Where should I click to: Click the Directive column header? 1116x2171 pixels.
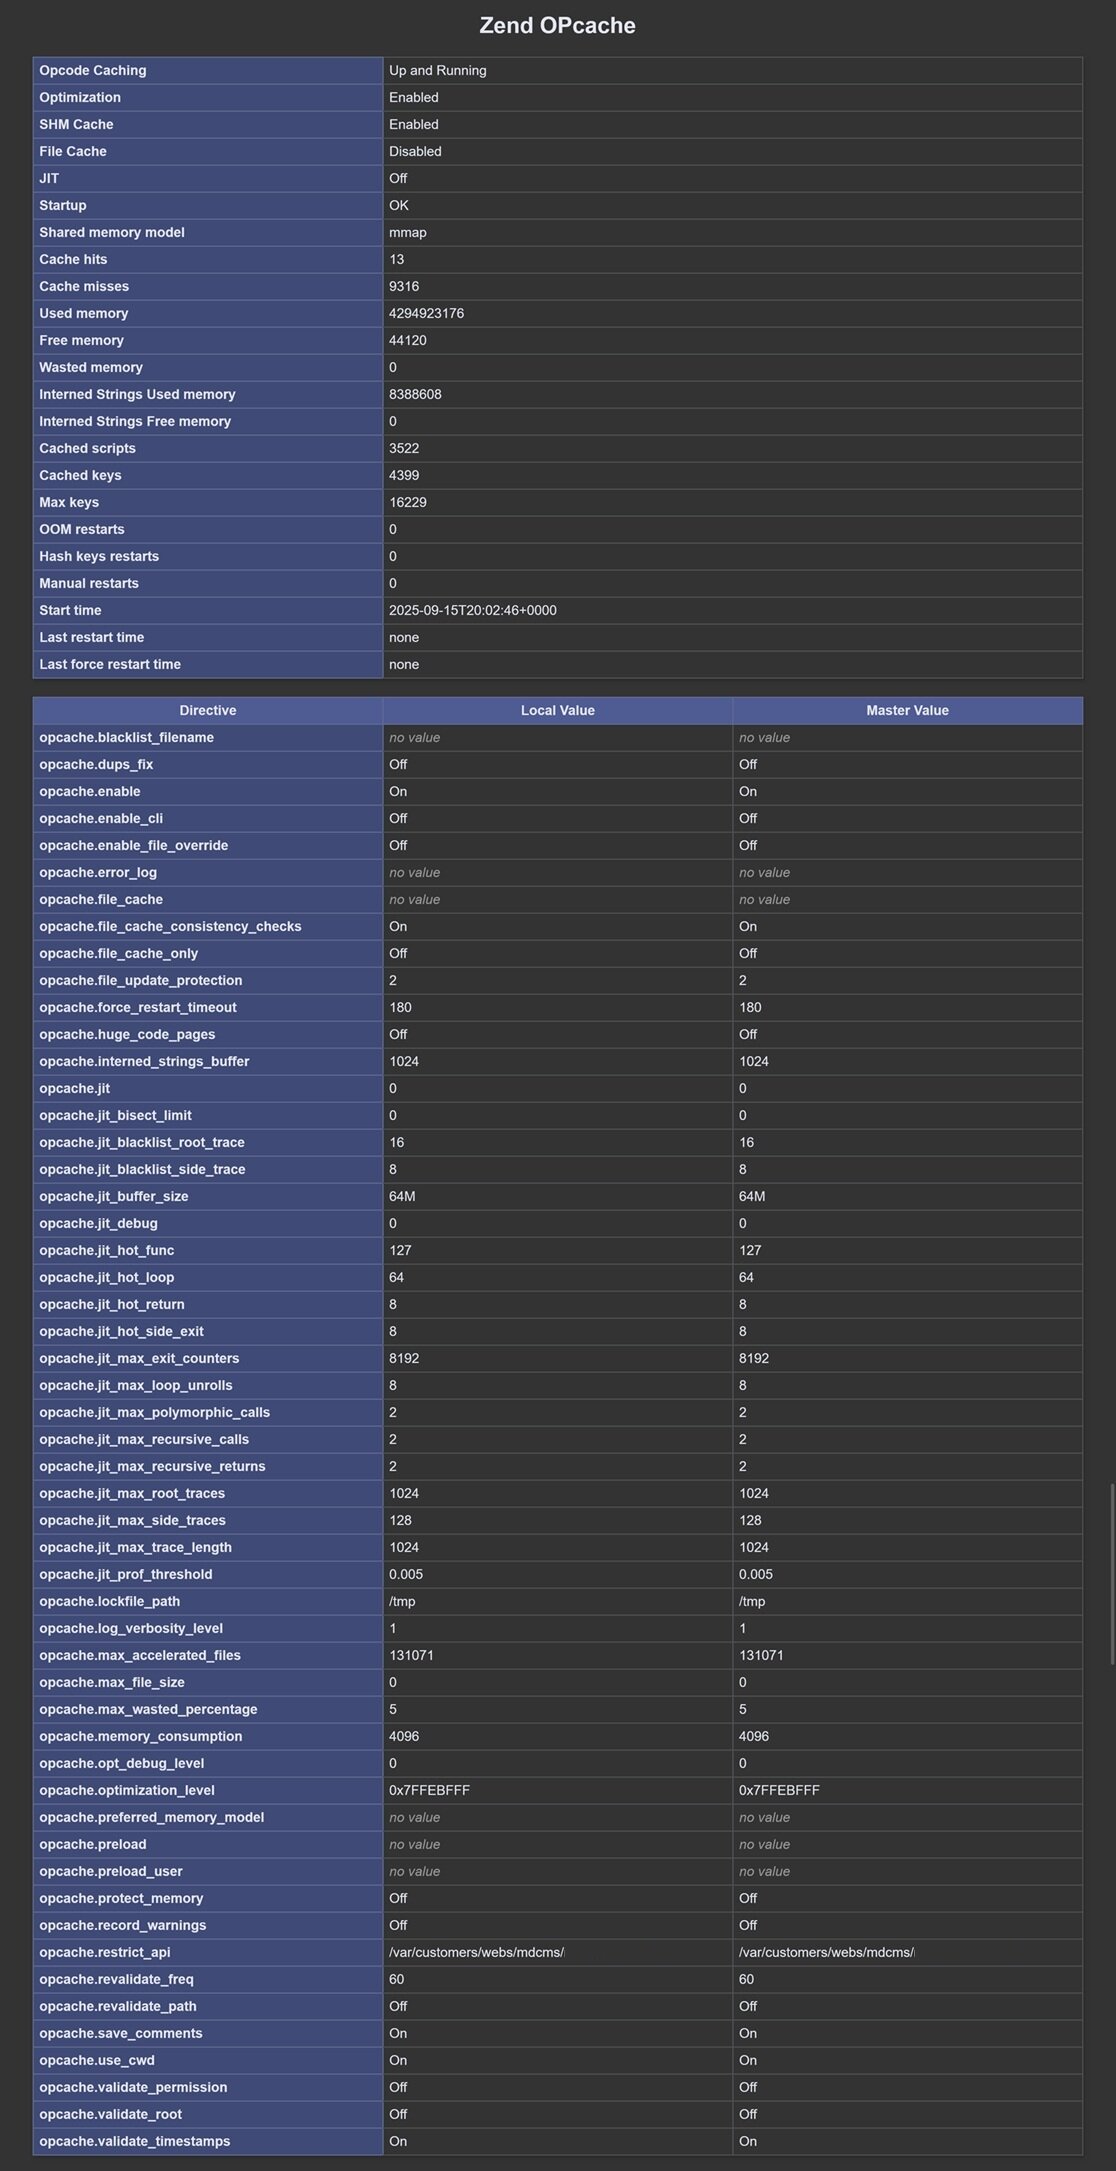[207, 711]
